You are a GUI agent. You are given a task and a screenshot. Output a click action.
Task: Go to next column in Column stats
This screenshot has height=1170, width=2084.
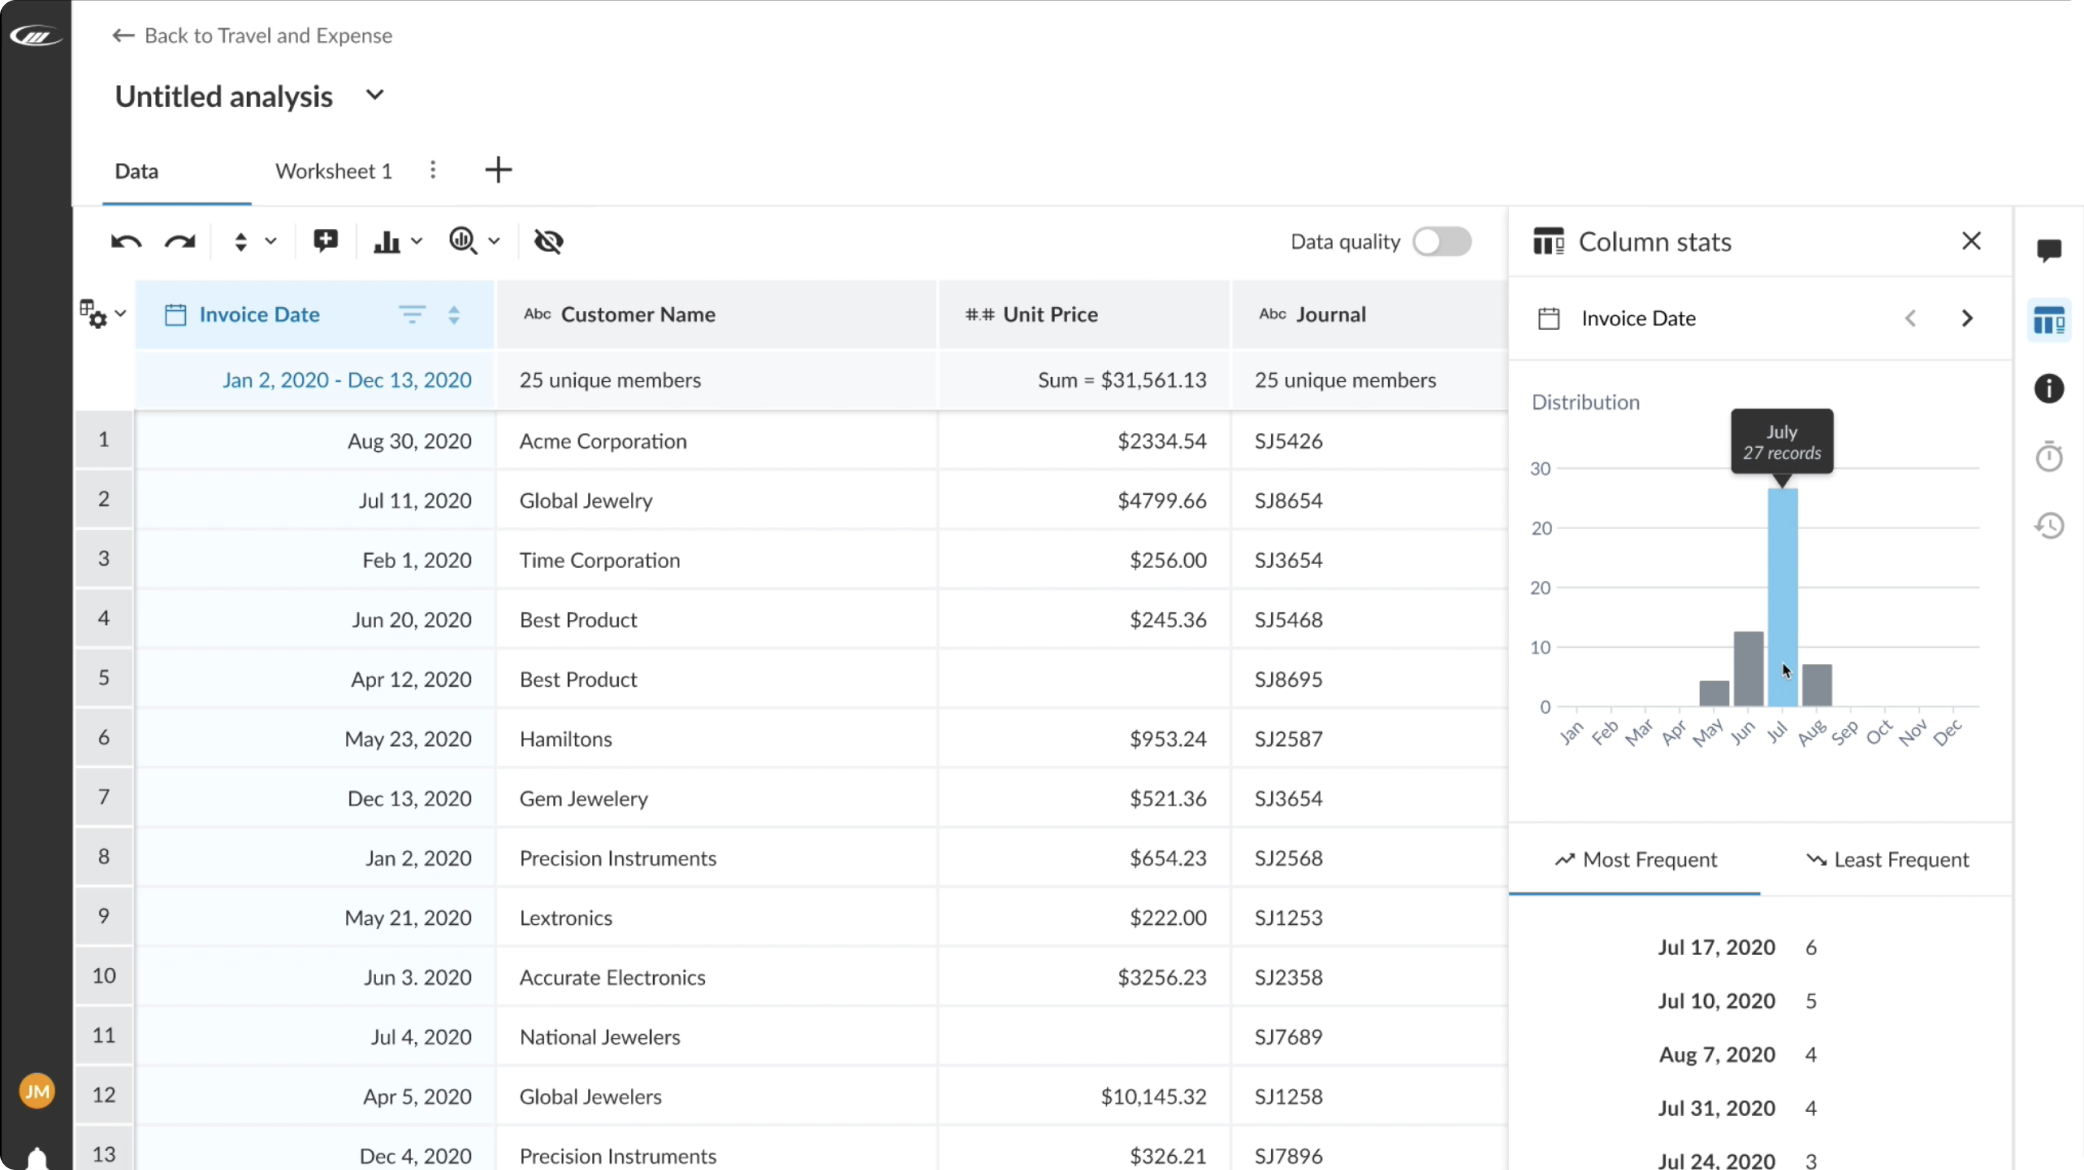click(1966, 318)
